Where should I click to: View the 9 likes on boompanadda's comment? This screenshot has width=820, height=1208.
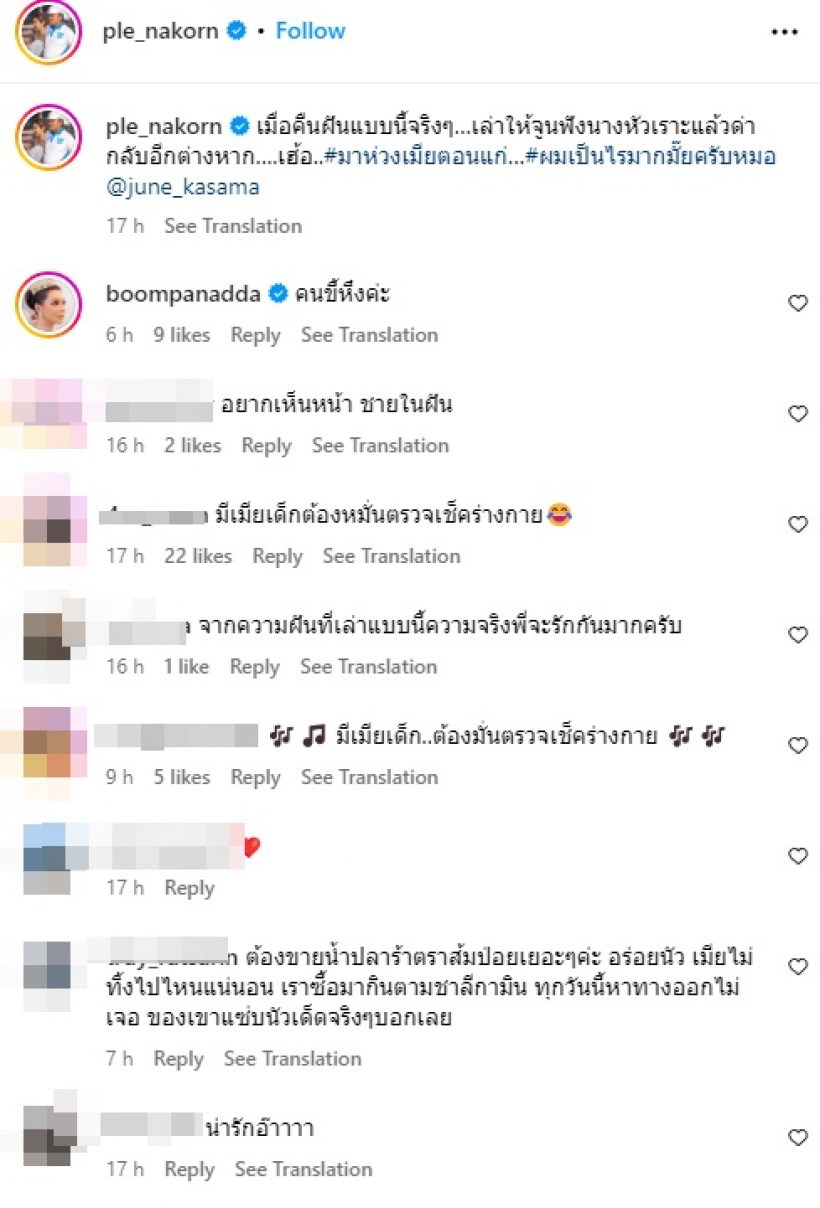tap(182, 335)
